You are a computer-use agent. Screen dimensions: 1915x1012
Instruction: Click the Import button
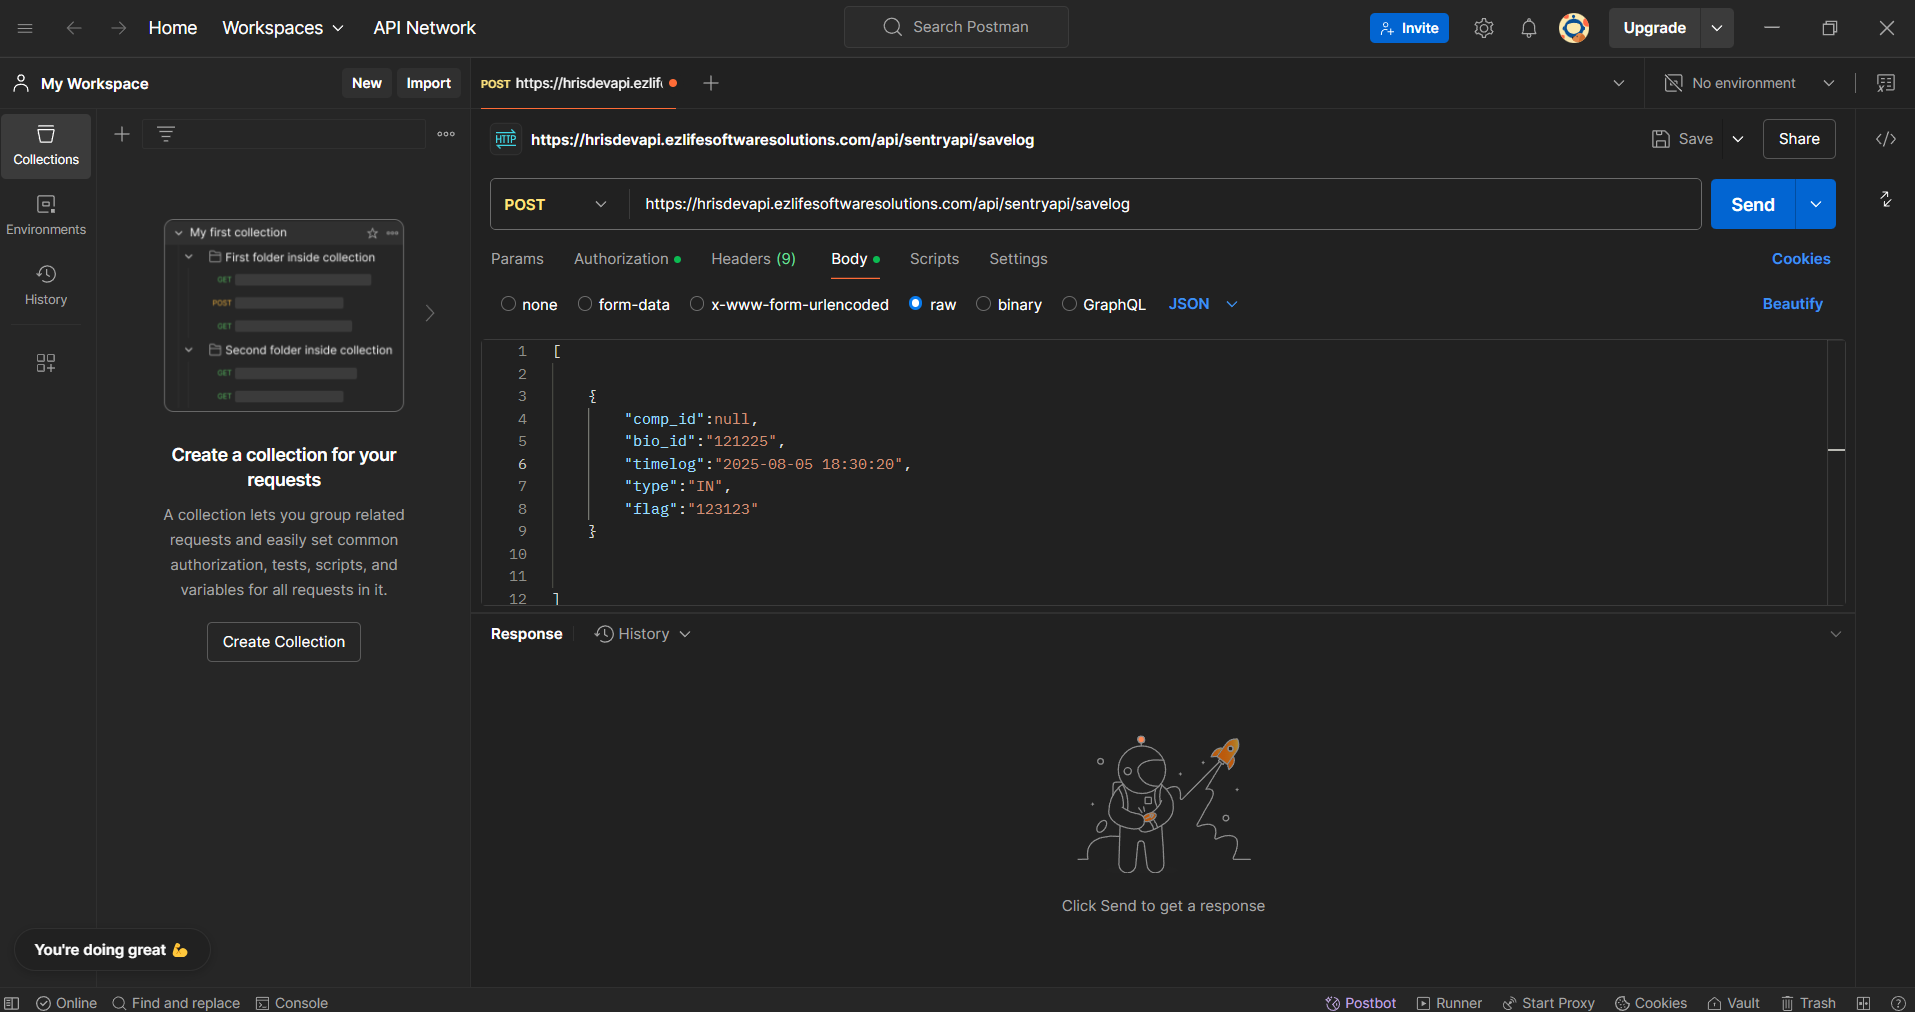[x=429, y=83]
